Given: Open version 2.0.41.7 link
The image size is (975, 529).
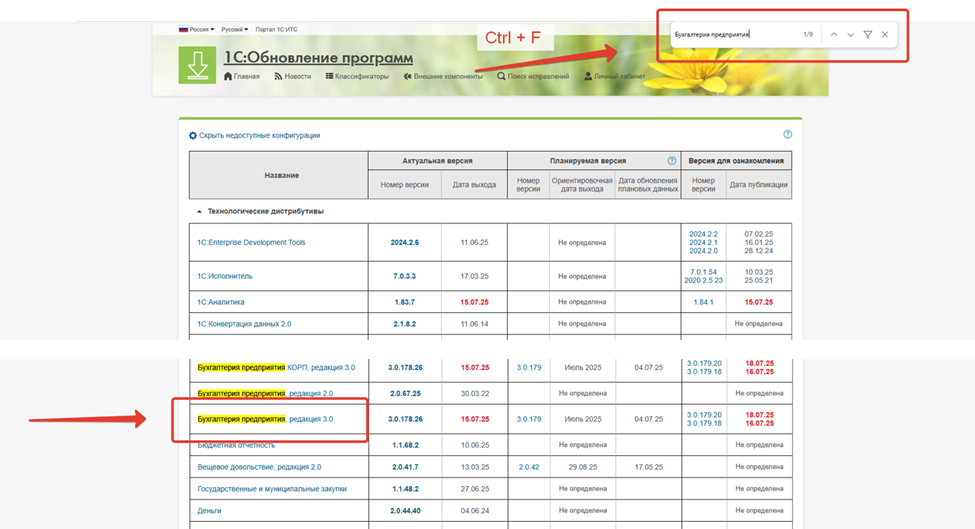Looking at the screenshot, I should click(x=405, y=467).
